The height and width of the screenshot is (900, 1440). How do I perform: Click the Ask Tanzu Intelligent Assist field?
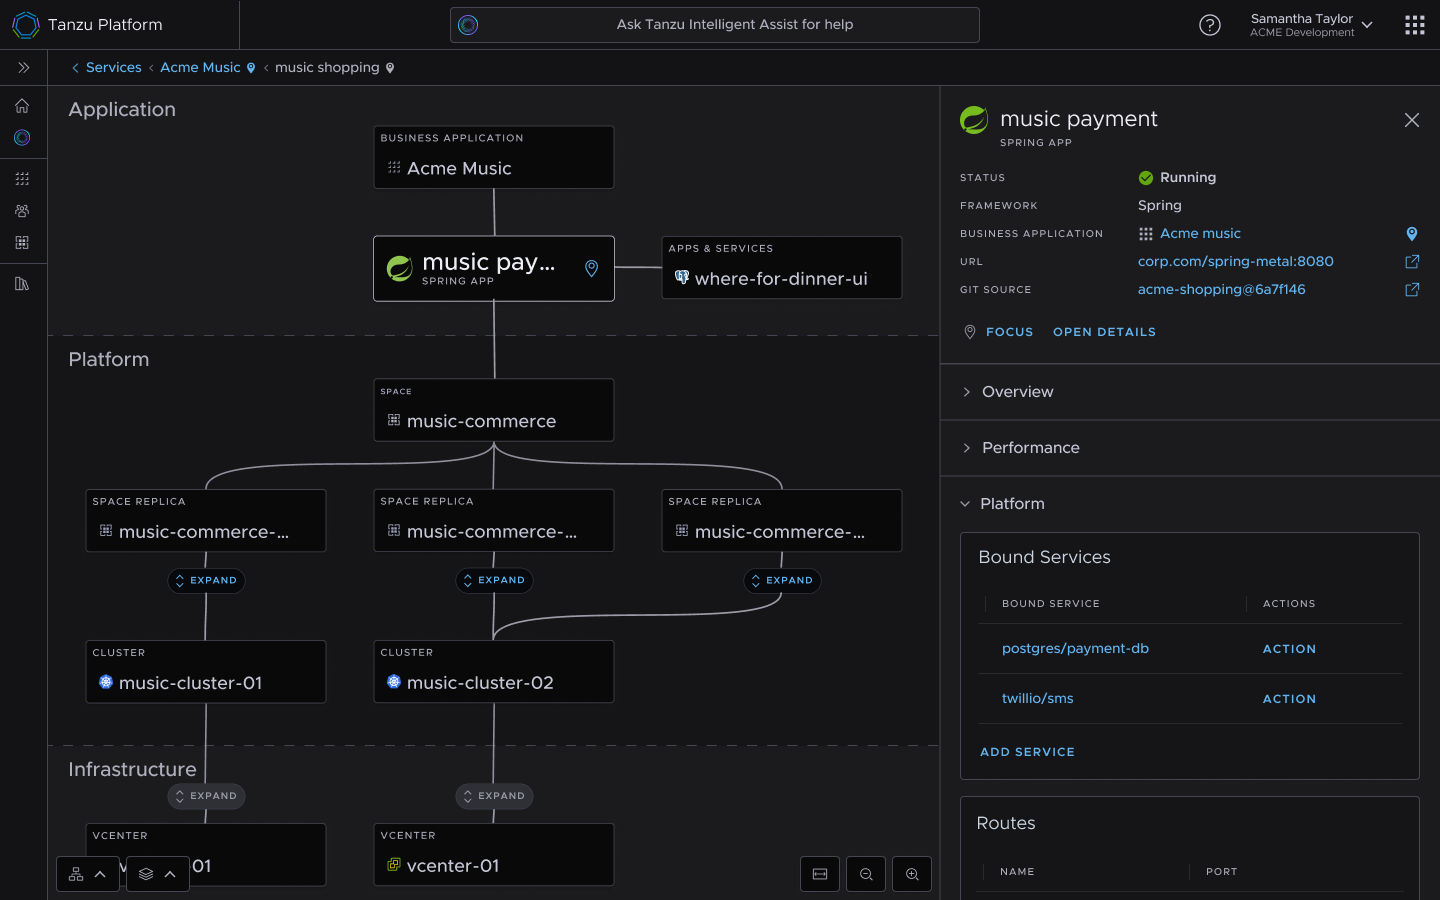pos(715,25)
